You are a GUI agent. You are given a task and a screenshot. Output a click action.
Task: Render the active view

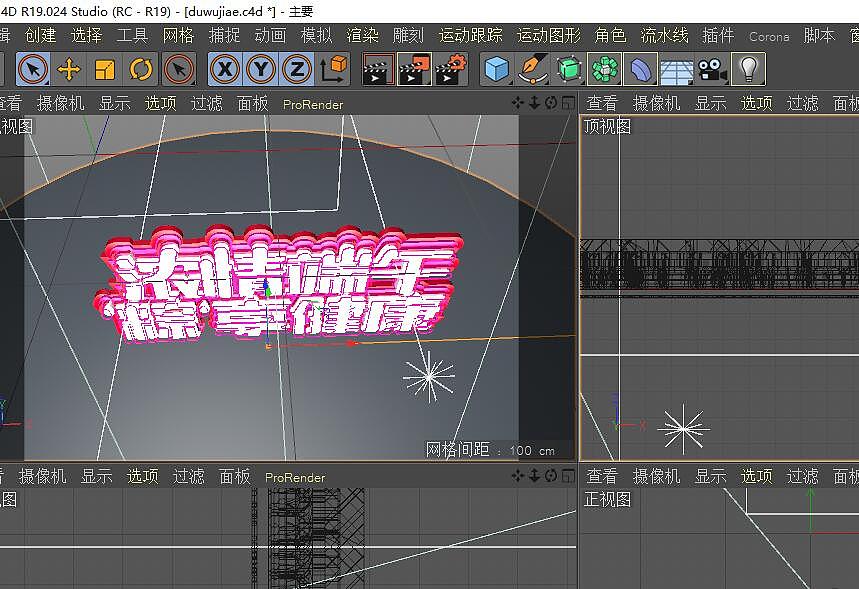coord(378,70)
